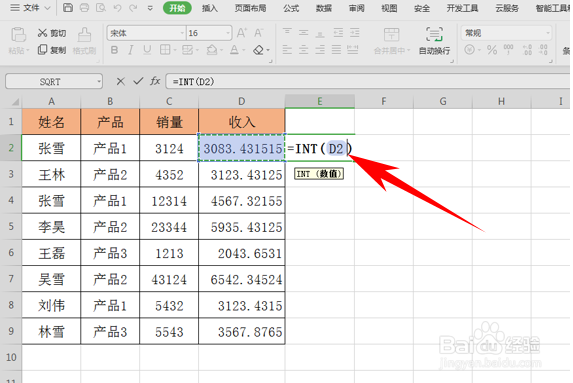Click the 剪切 cut button
The width and height of the screenshot is (573, 383).
(x=52, y=33)
